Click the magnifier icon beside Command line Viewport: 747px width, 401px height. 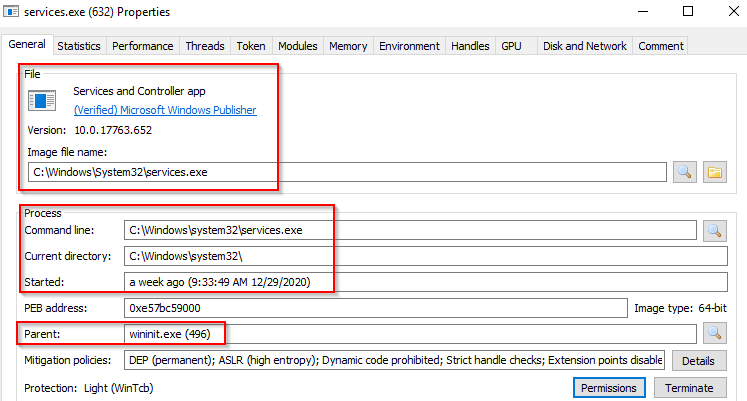pos(715,230)
